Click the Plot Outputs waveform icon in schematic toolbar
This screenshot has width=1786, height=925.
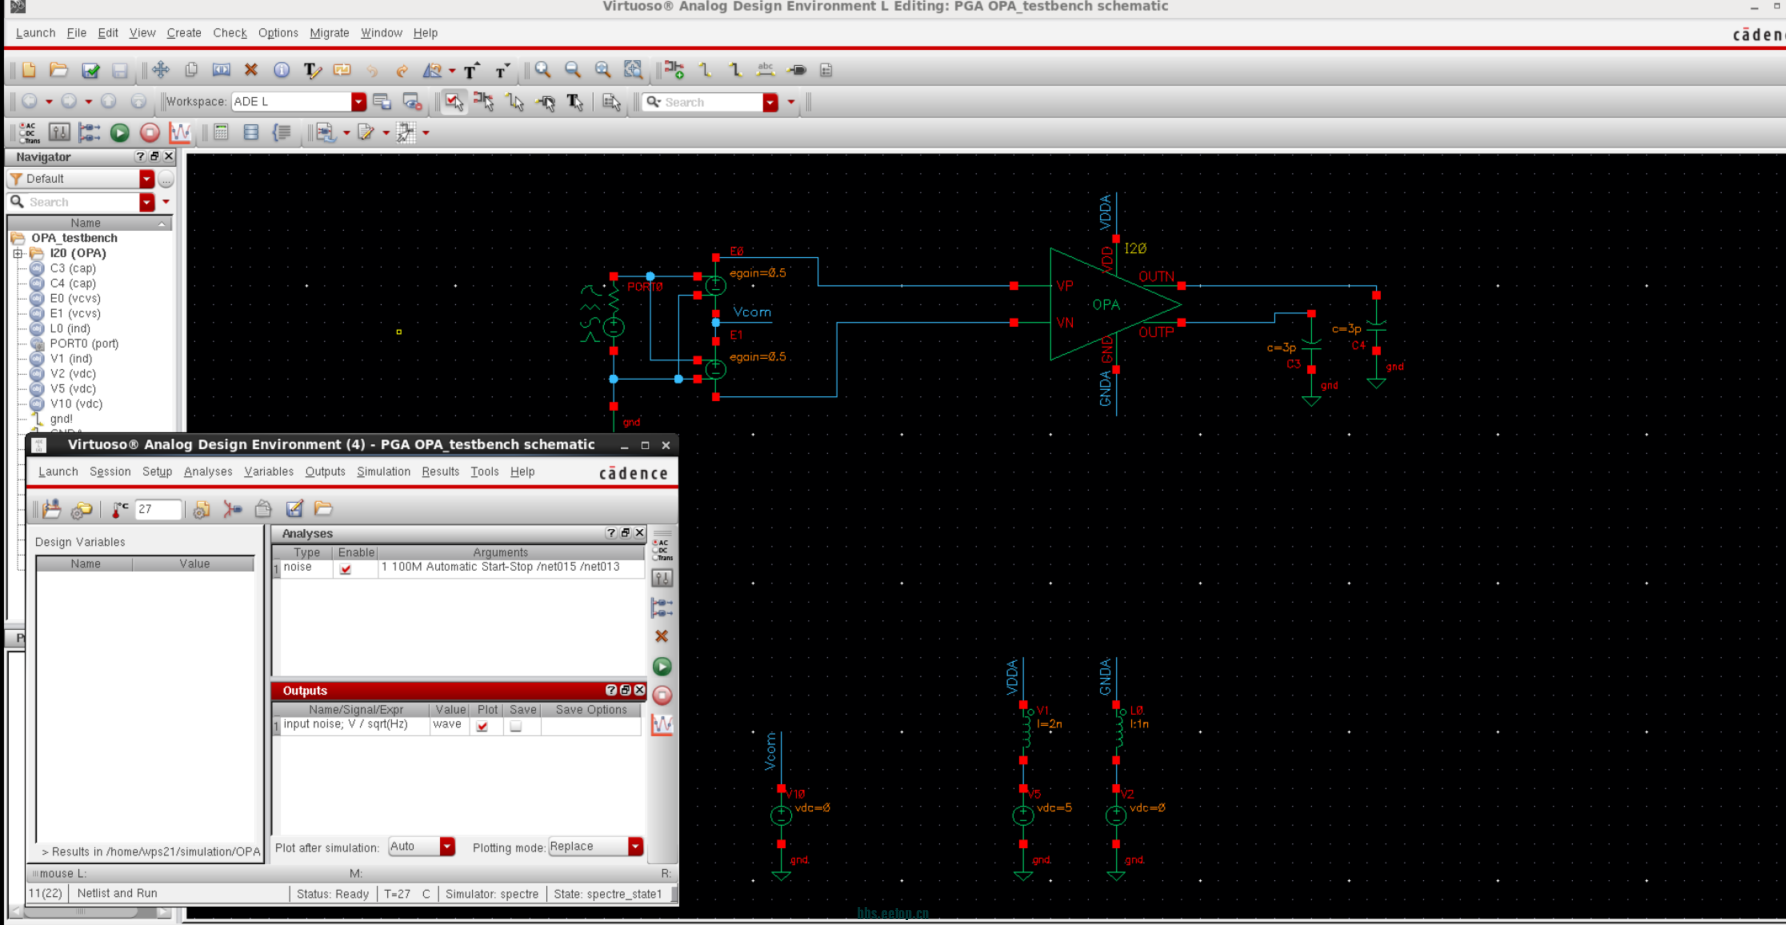[x=180, y=132]
